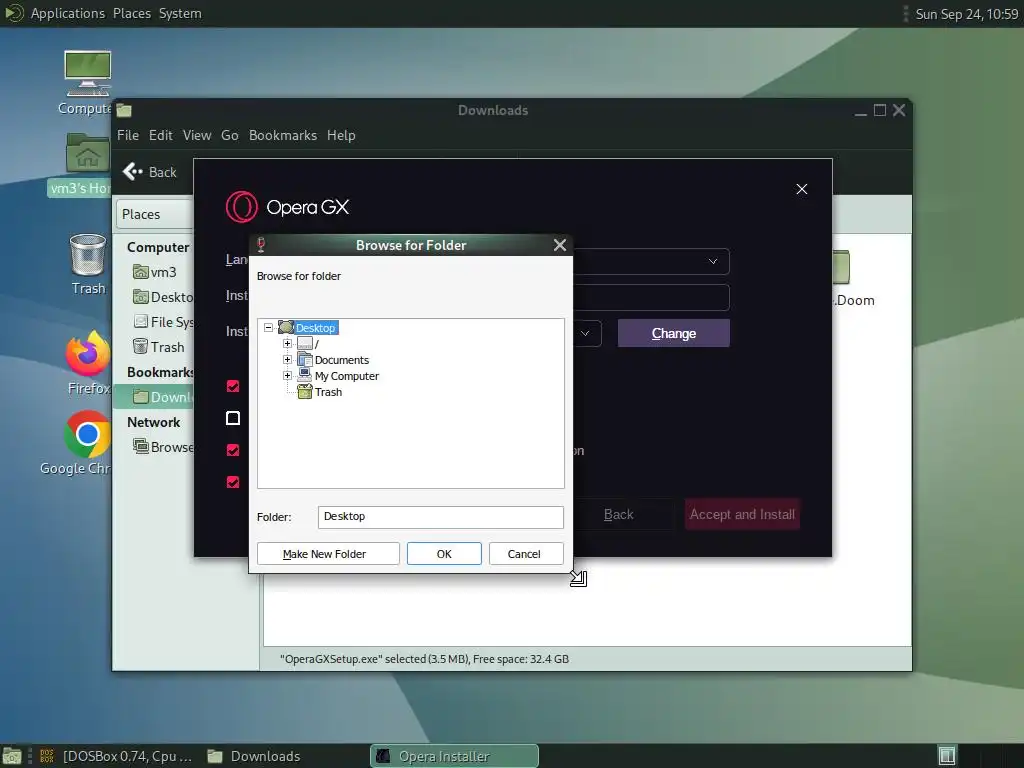The image size is (1024, 768).
Task: Switch to Opera Installer in taskbar
Action: coord(455,756)
